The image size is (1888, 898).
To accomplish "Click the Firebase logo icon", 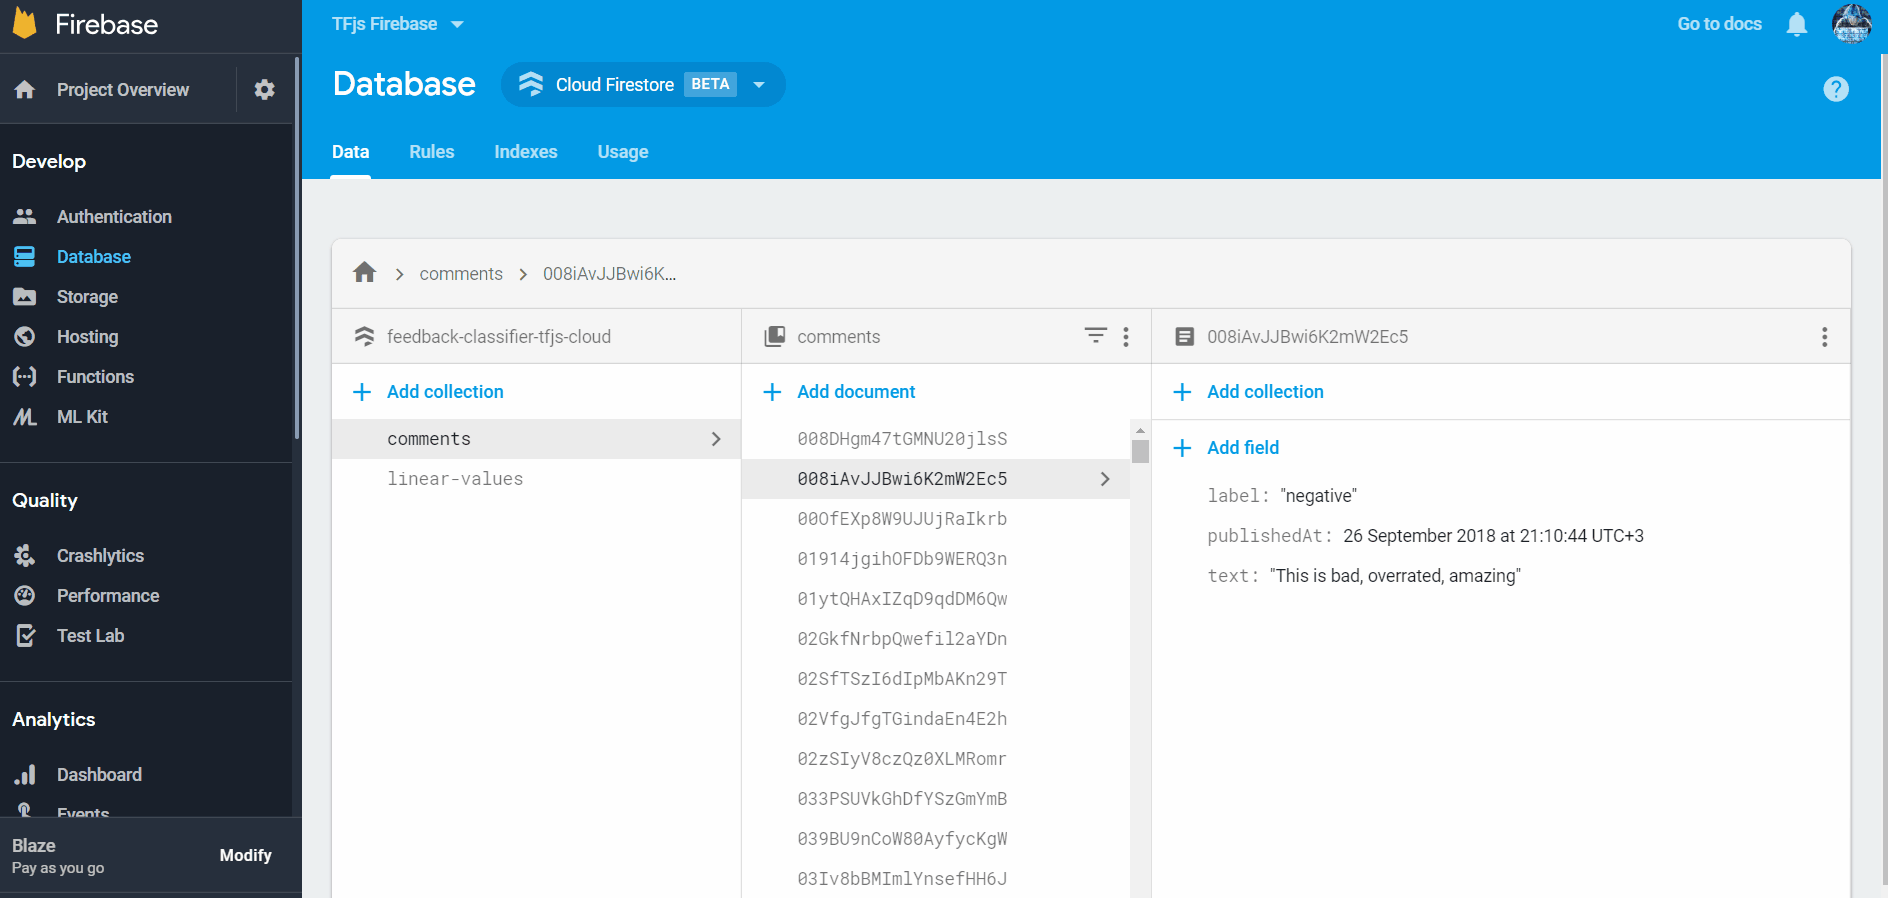I will click(x=25, y=23).
